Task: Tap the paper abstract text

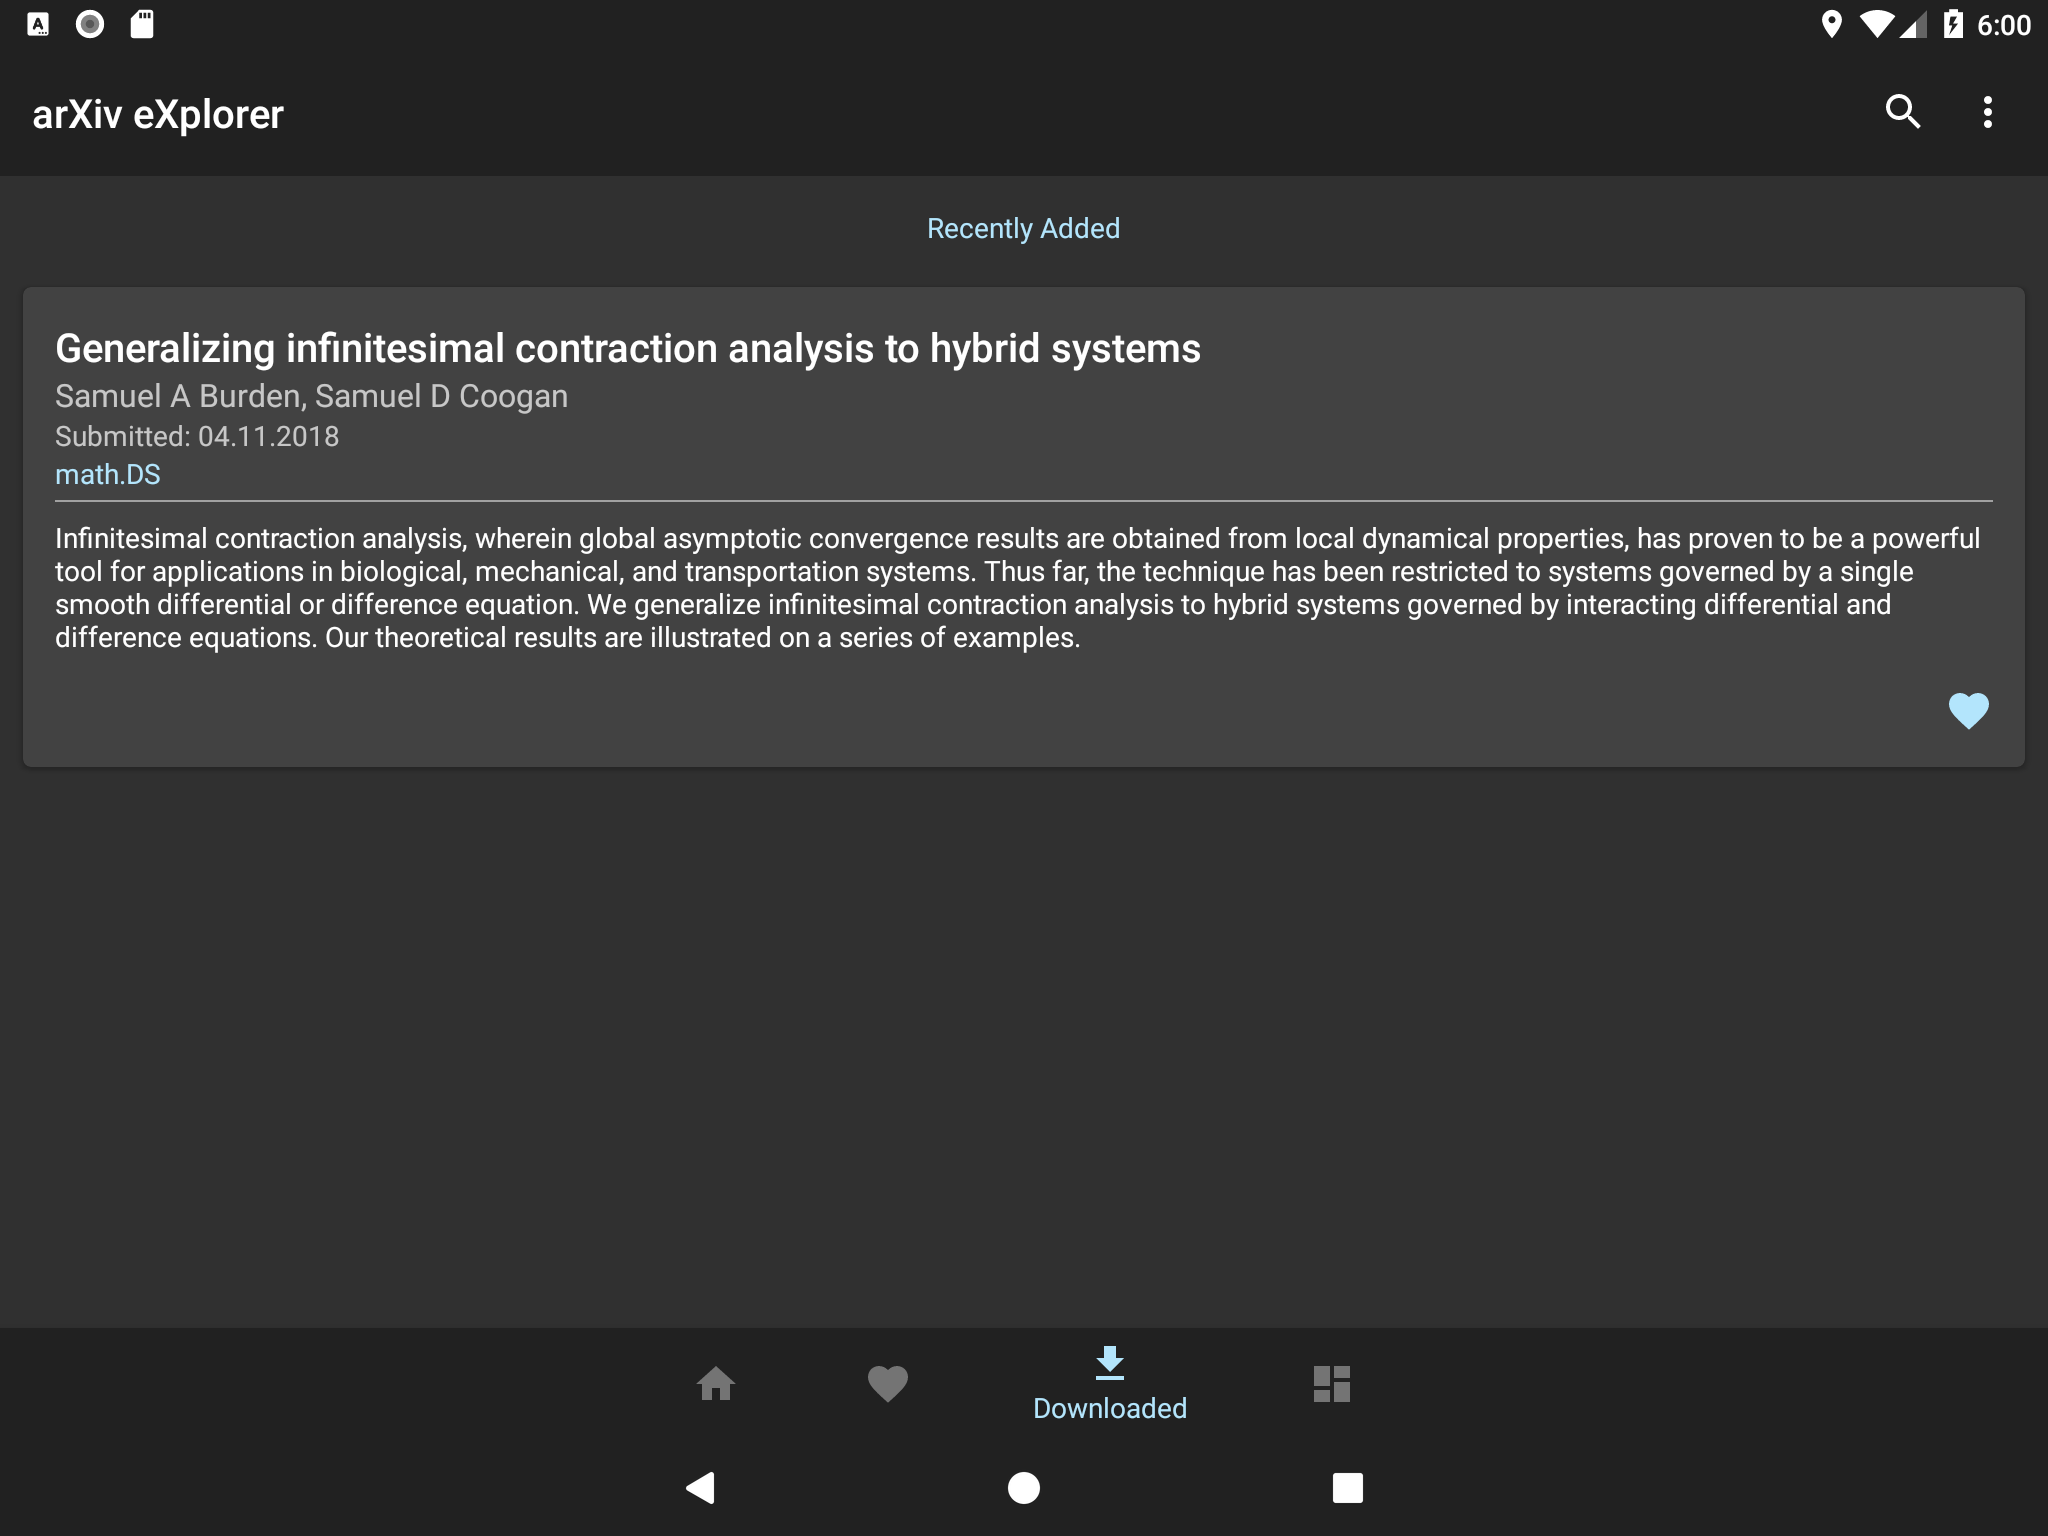Action: click(x=1017, y=588)
